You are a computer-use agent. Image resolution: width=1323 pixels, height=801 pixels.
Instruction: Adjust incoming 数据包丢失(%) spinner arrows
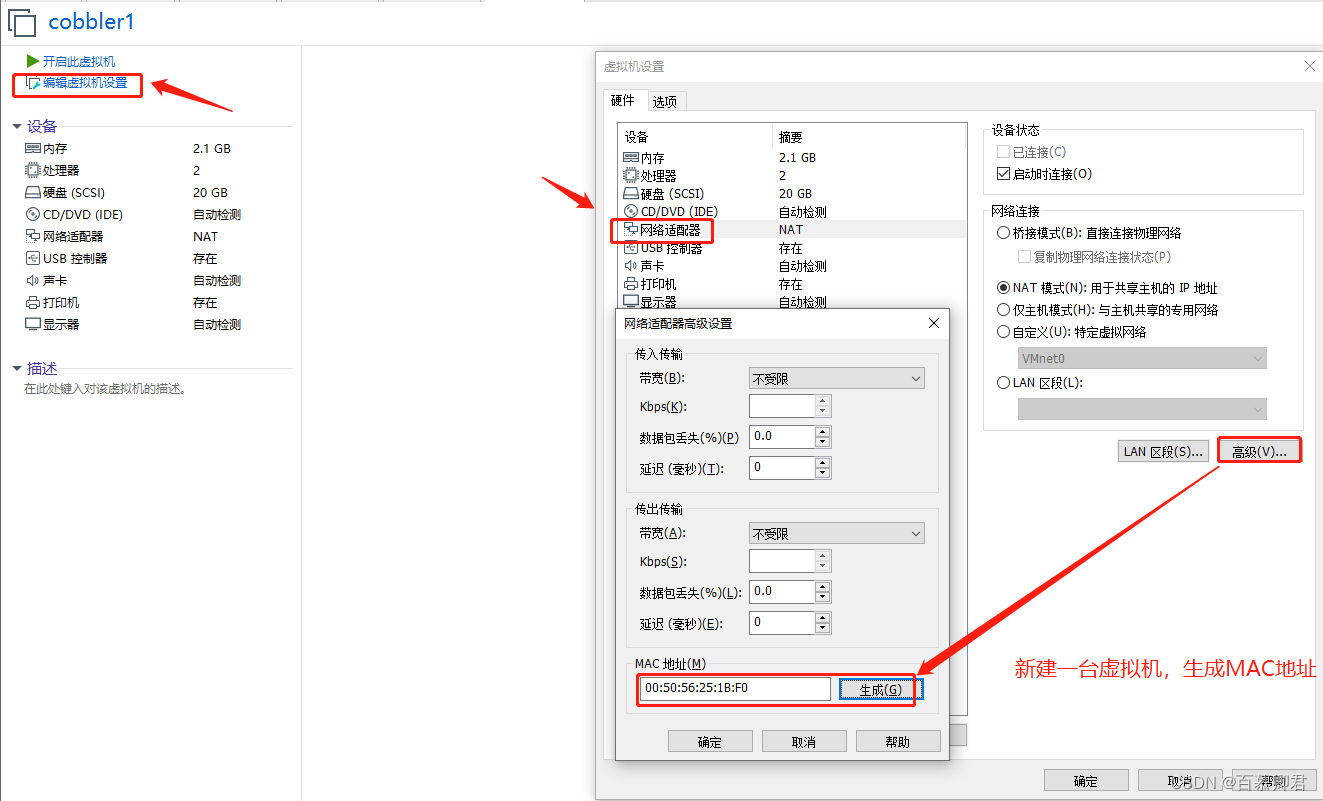point(823,436)
